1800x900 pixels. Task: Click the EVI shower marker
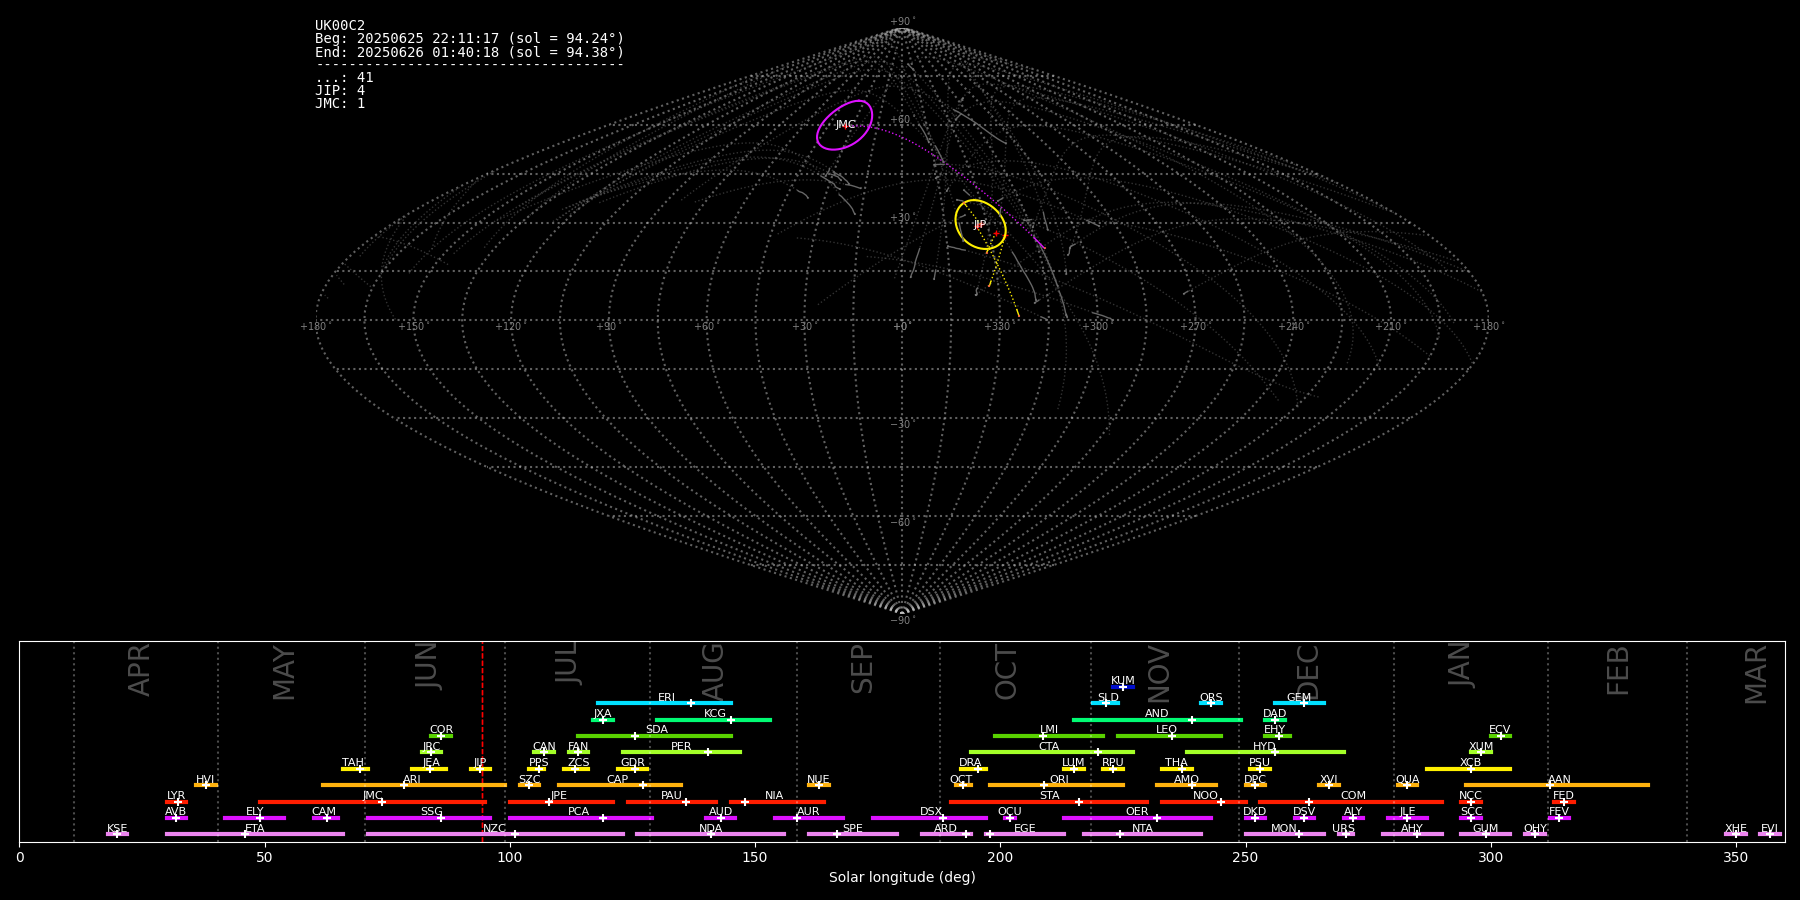pyautogui.click(x=1770, y=834)
